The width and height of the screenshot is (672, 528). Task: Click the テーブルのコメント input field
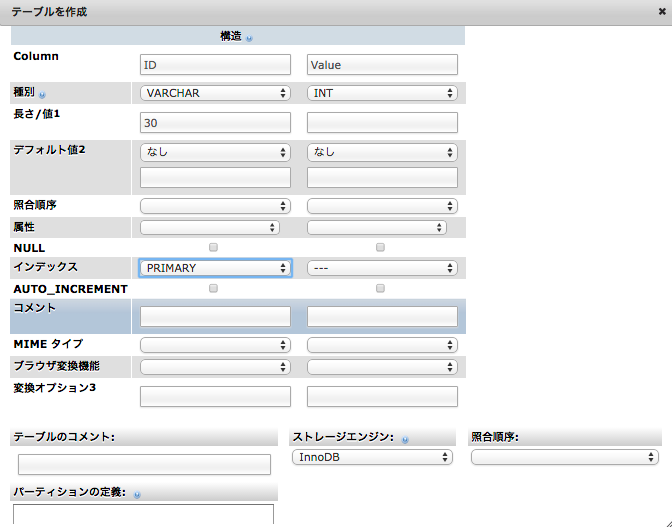(x=144, y=465)
